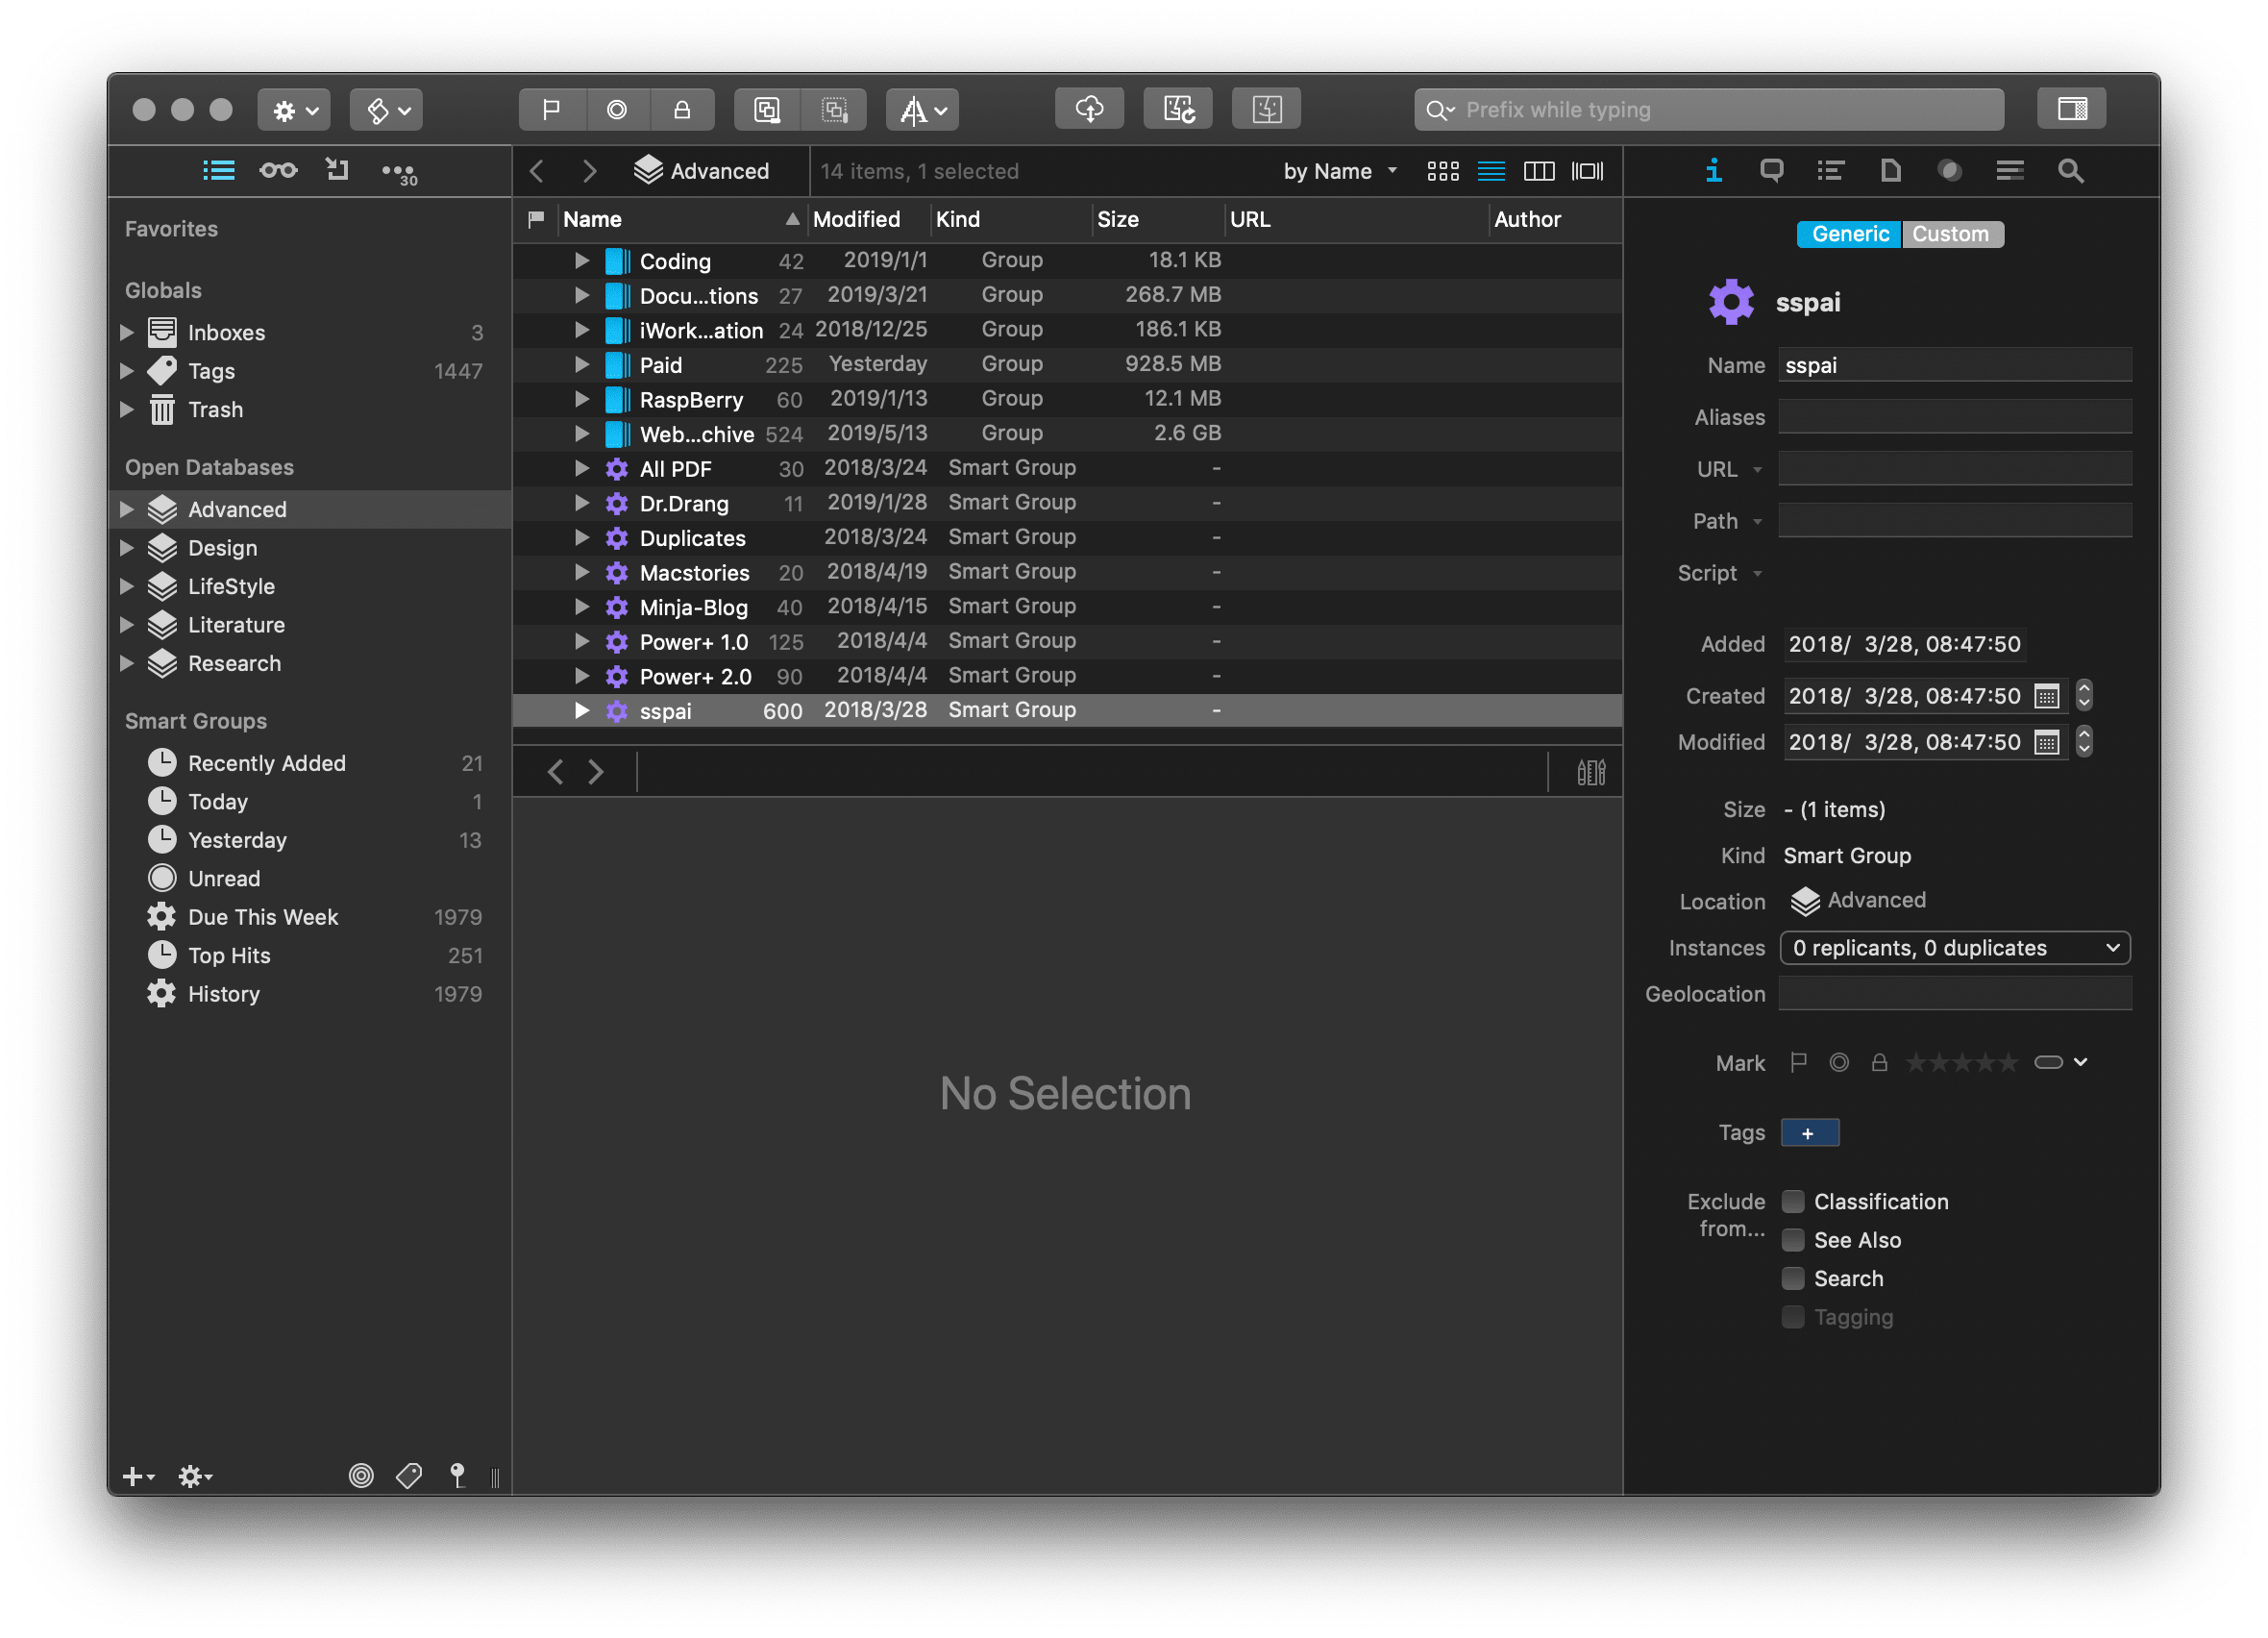Enable Exclude from Search checkbox
The height and width of the screenshot is (1638, 2268).
pos(1793,1278)
